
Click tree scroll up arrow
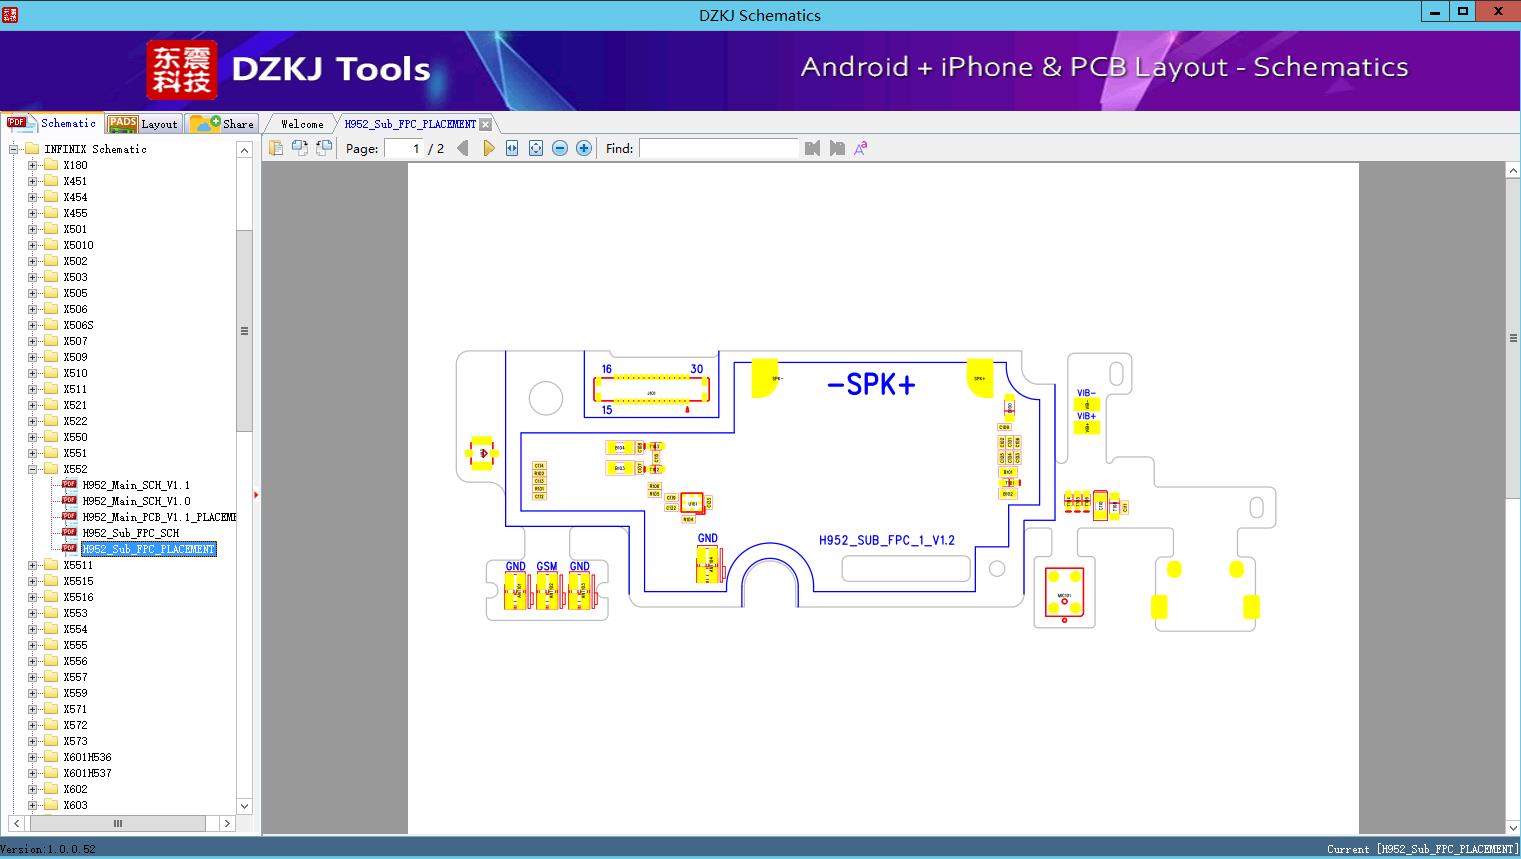point(244,149)
